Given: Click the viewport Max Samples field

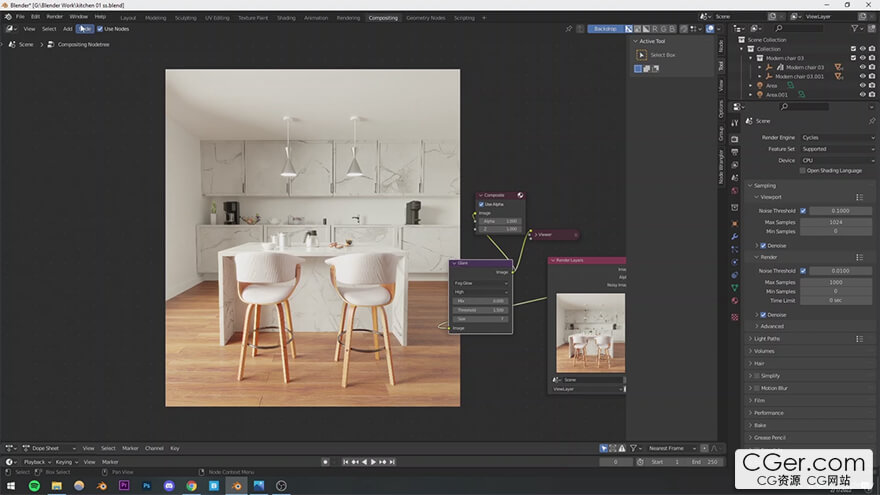Looking at the screenshot, I should pyautogui.click(x=836, y=222).
